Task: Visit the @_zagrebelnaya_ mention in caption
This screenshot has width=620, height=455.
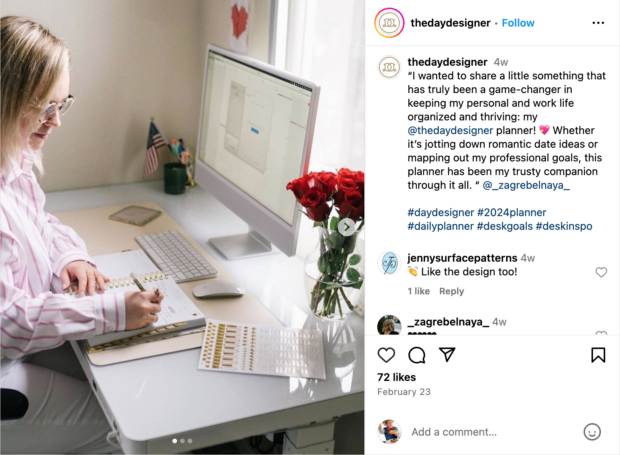Action: click(x=526, y=185)
